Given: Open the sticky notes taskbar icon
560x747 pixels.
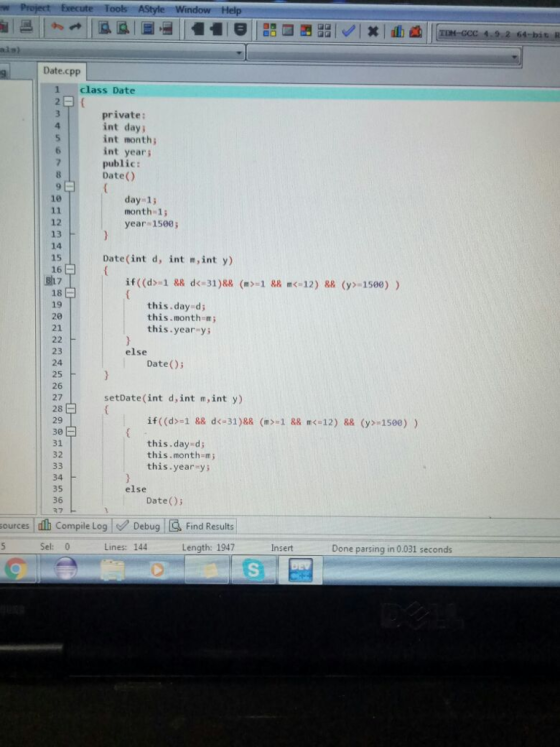Looking at the screenshot, I should click(207, 570).
